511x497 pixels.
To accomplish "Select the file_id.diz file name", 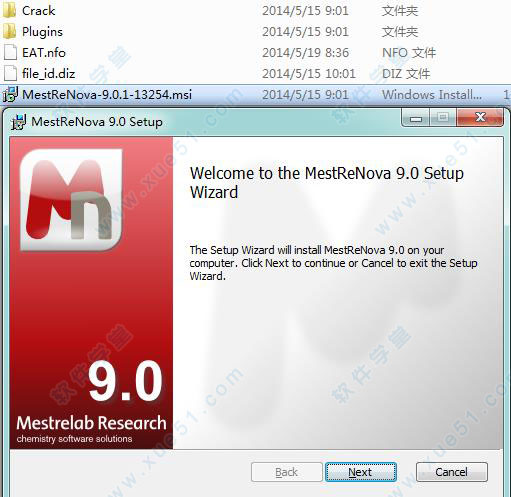I will [49, 74].
